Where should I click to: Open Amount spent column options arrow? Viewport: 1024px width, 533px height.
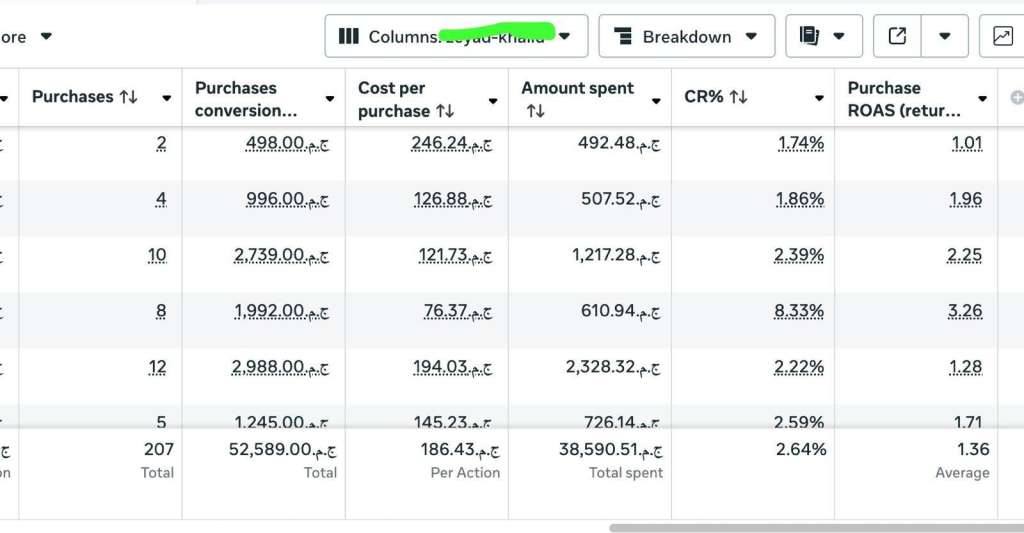tap(656, 101)
